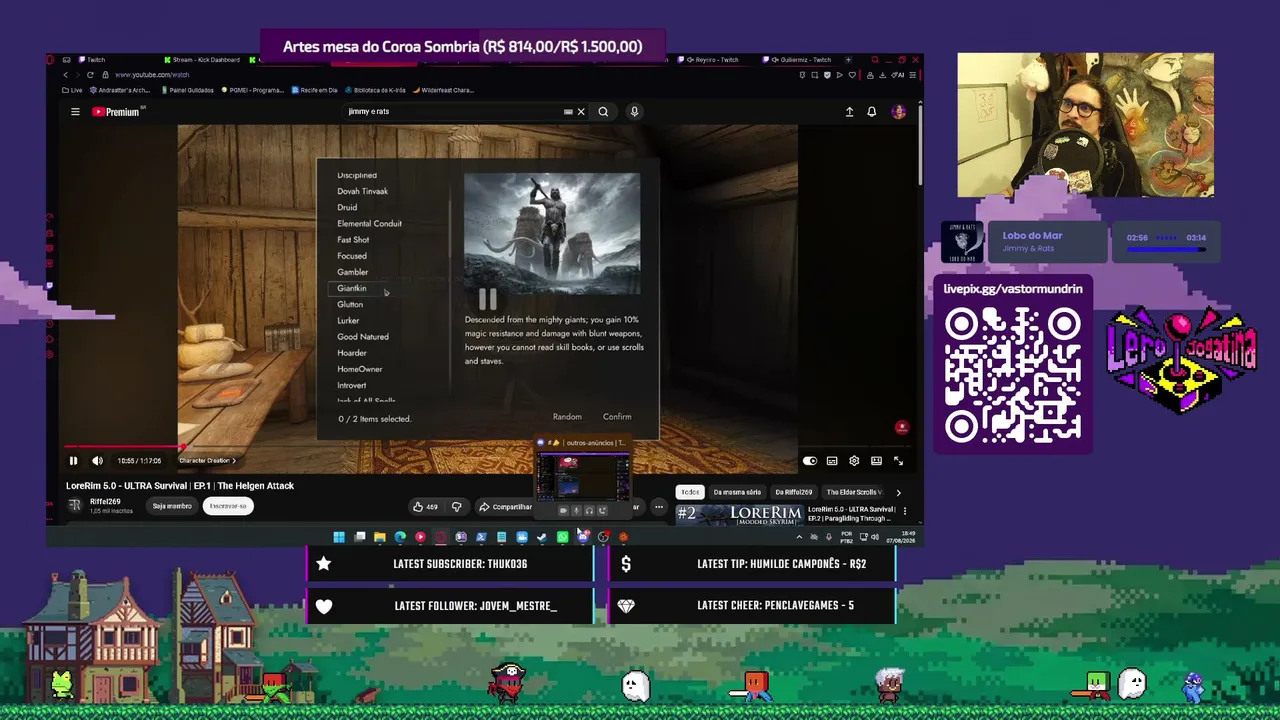Open the YouTube account avatar menu

click(x=898, y=112)
